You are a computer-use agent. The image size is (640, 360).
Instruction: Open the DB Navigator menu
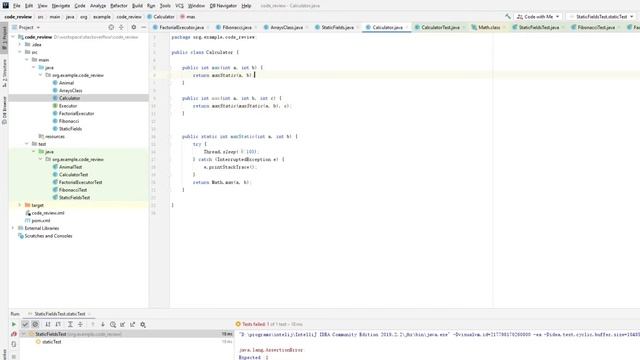(223, 6)
